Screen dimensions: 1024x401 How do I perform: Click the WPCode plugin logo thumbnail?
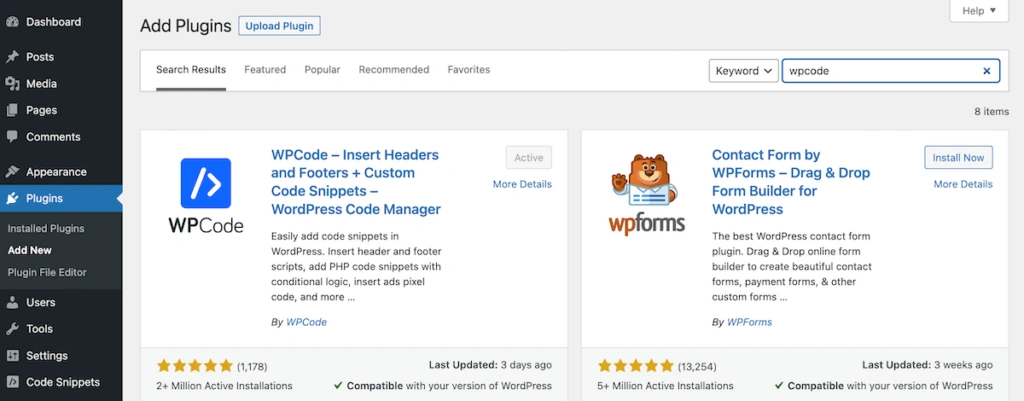(205, 196)
